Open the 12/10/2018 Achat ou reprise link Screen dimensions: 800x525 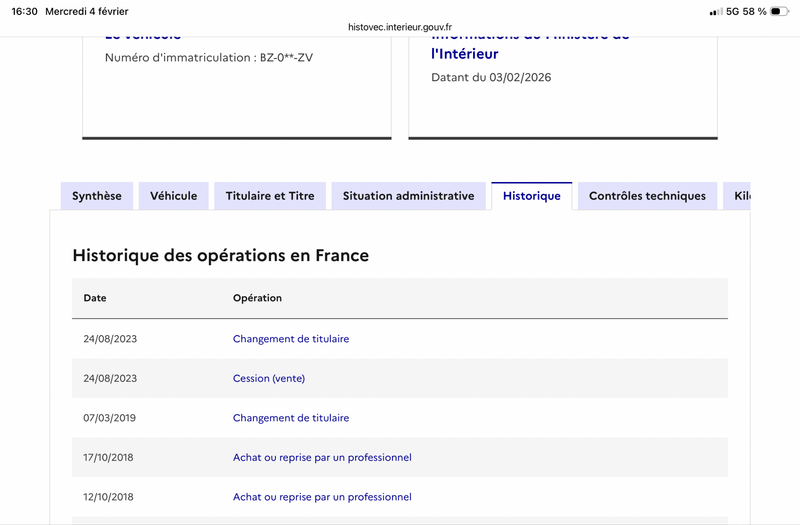322,497
